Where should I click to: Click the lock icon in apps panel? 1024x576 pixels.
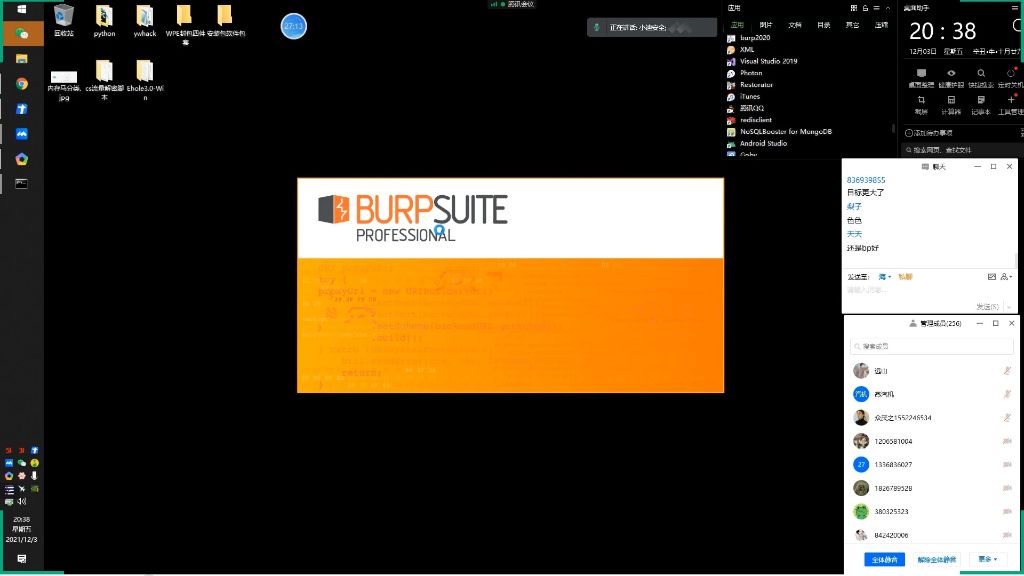click(x=865, y=8)
